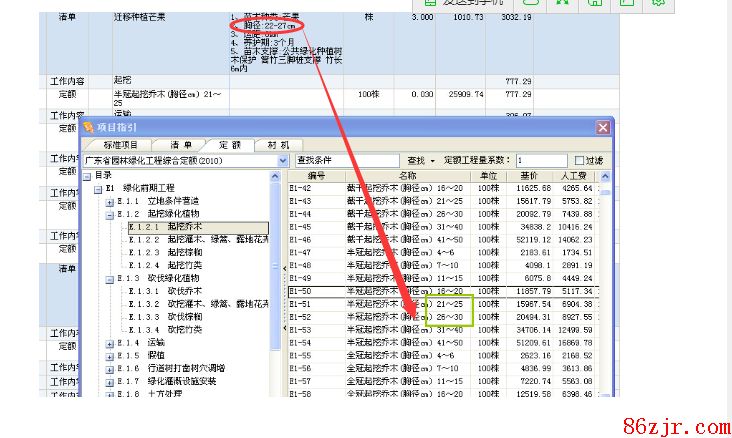This screenshot has height=438, width=732.
Task: Click the 查找条件 search field
Action: pyautogui.click(x=345, y=160)
